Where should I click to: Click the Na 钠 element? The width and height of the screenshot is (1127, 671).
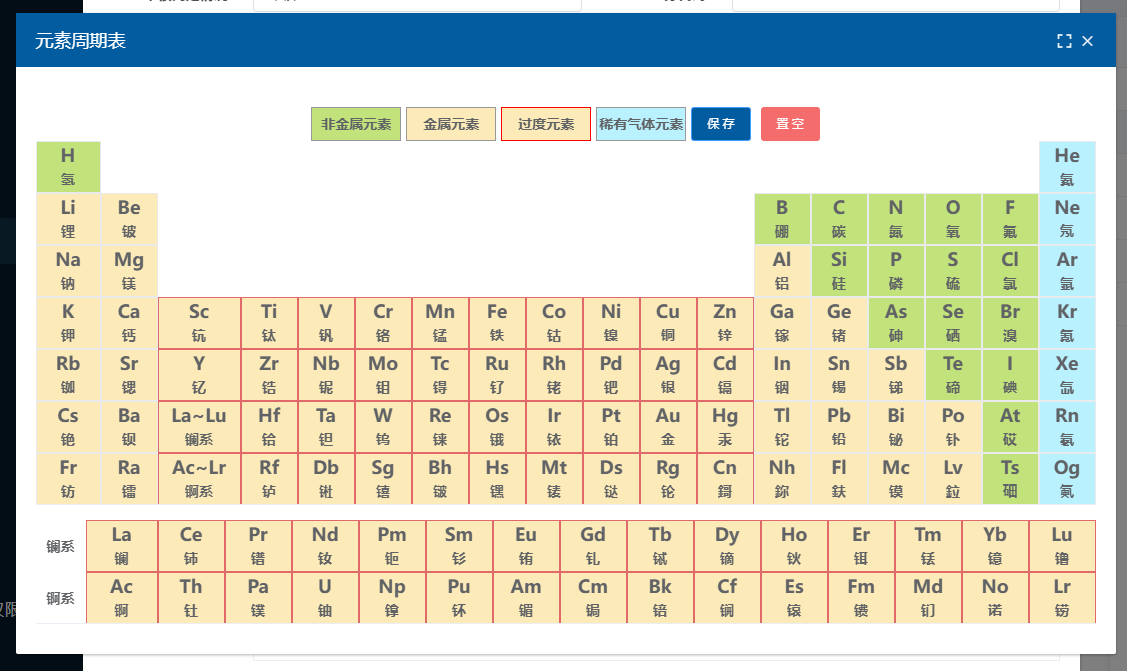click(x=68, y=271)
